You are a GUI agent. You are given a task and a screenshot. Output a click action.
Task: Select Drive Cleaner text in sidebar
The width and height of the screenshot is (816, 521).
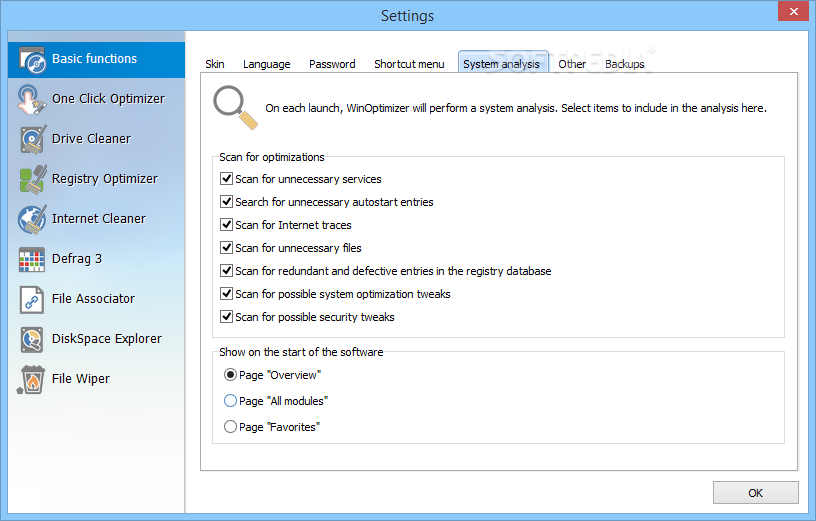(x=91, y=139)
